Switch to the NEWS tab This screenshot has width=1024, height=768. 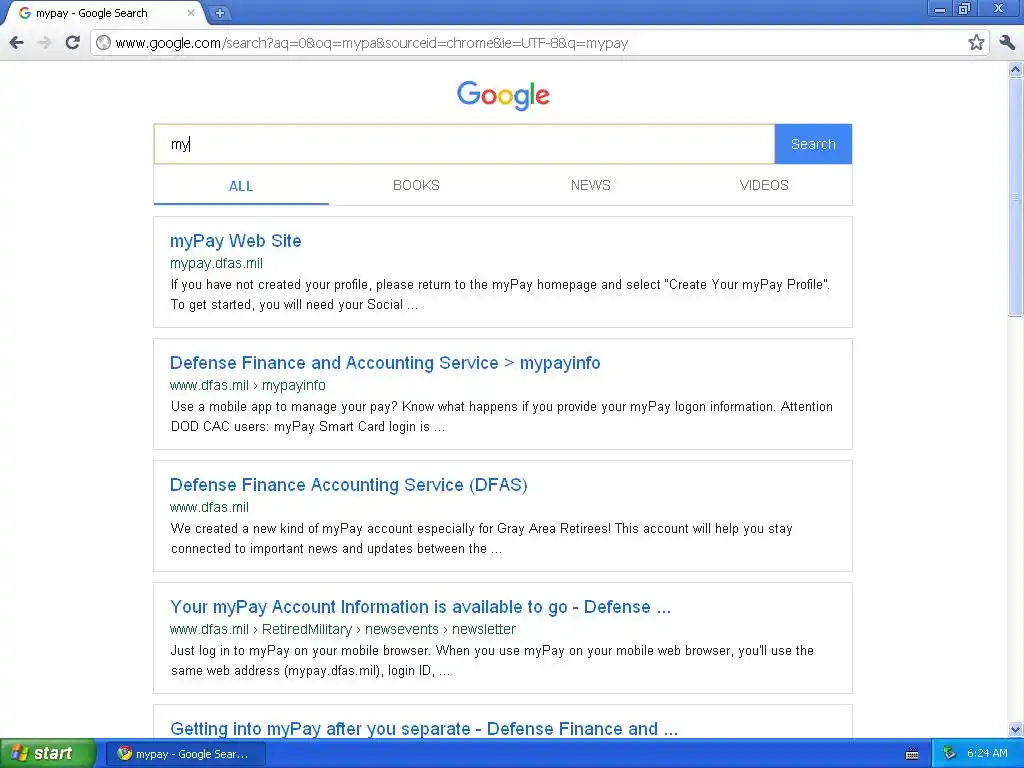click(590, 185)
